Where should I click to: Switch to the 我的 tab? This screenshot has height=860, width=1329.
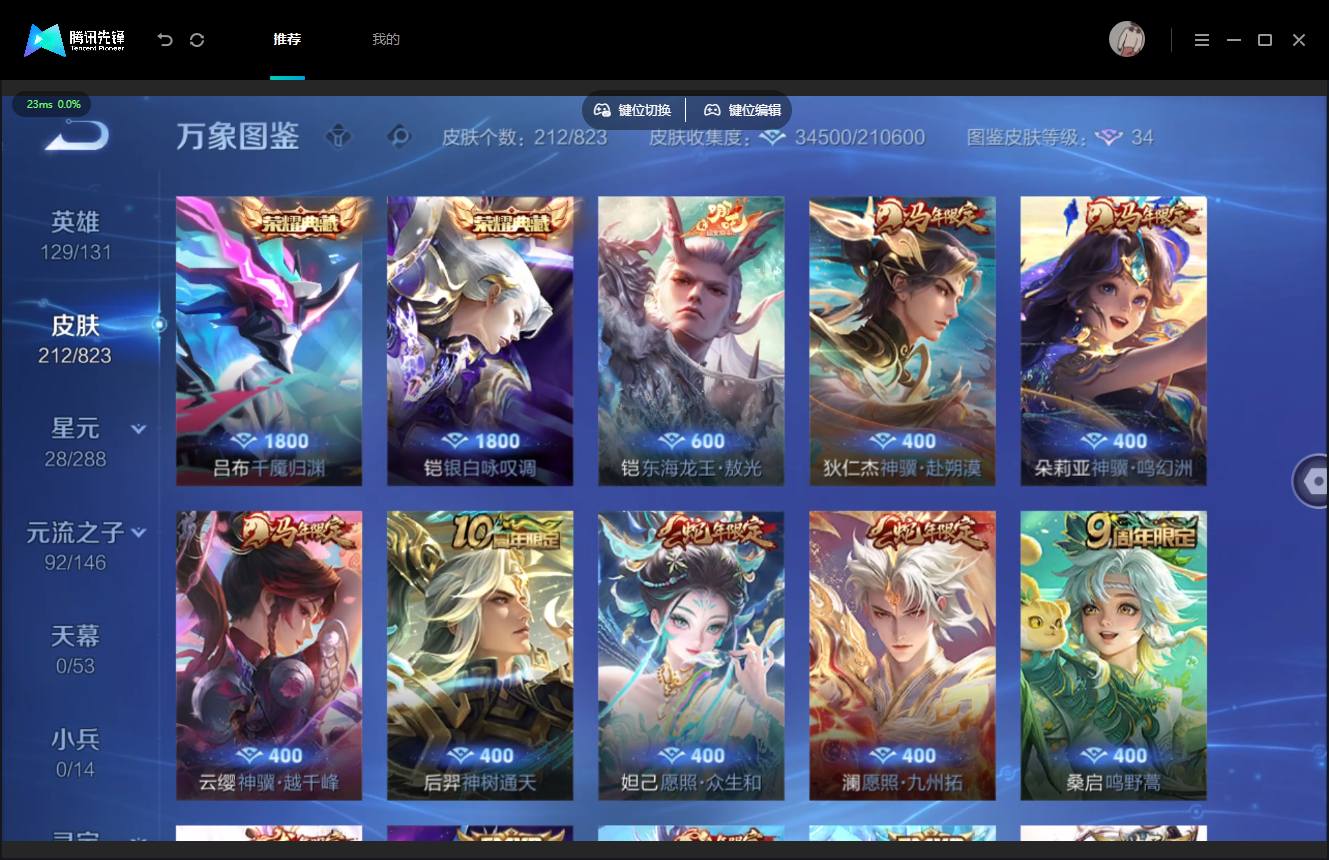coord(386,40)
